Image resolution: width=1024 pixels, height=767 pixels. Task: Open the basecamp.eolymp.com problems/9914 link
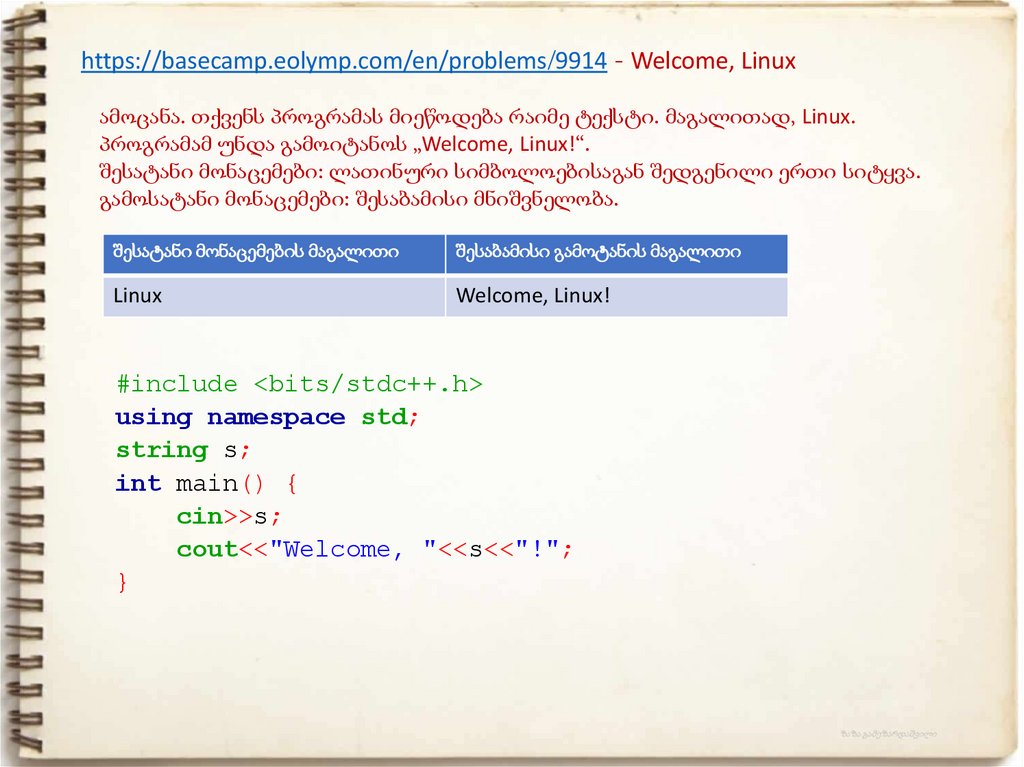coord(344,61)
